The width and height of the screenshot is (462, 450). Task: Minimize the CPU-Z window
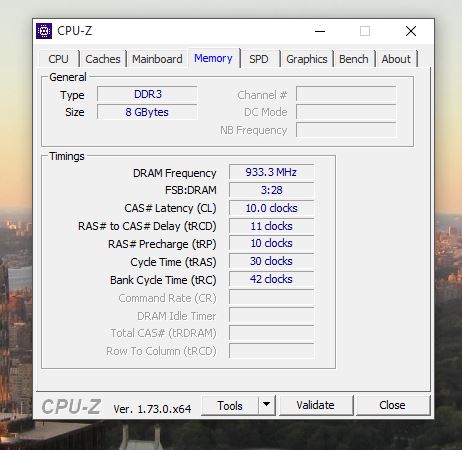tap(320, 31)
